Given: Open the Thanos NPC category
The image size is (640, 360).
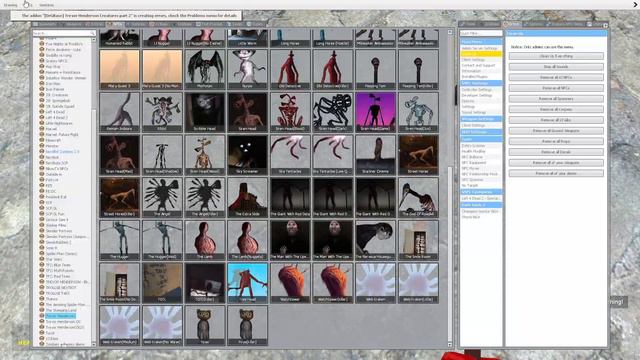Looking at the screenshot, I should (x=51, y=299).
